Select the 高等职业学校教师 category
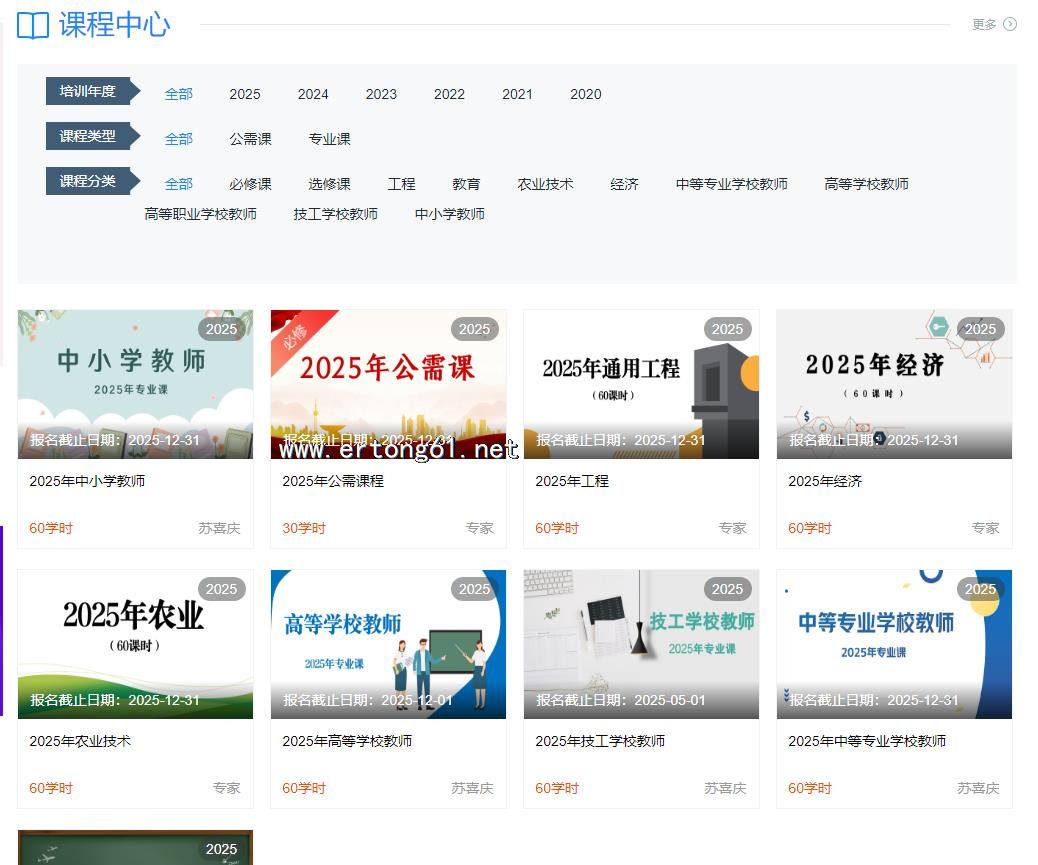 pyautogui.click(x=200, y=214)
